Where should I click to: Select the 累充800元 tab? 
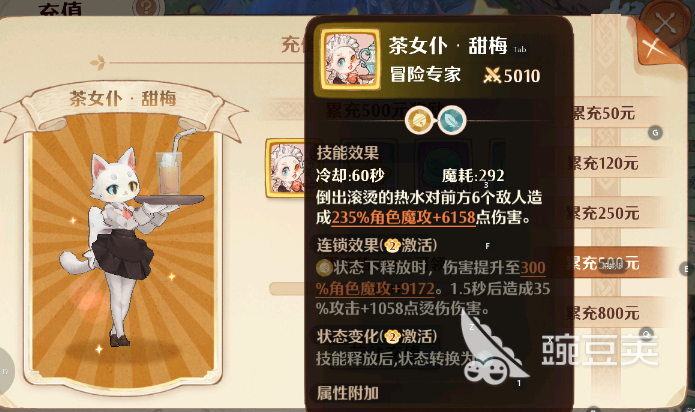pos(604,313)
